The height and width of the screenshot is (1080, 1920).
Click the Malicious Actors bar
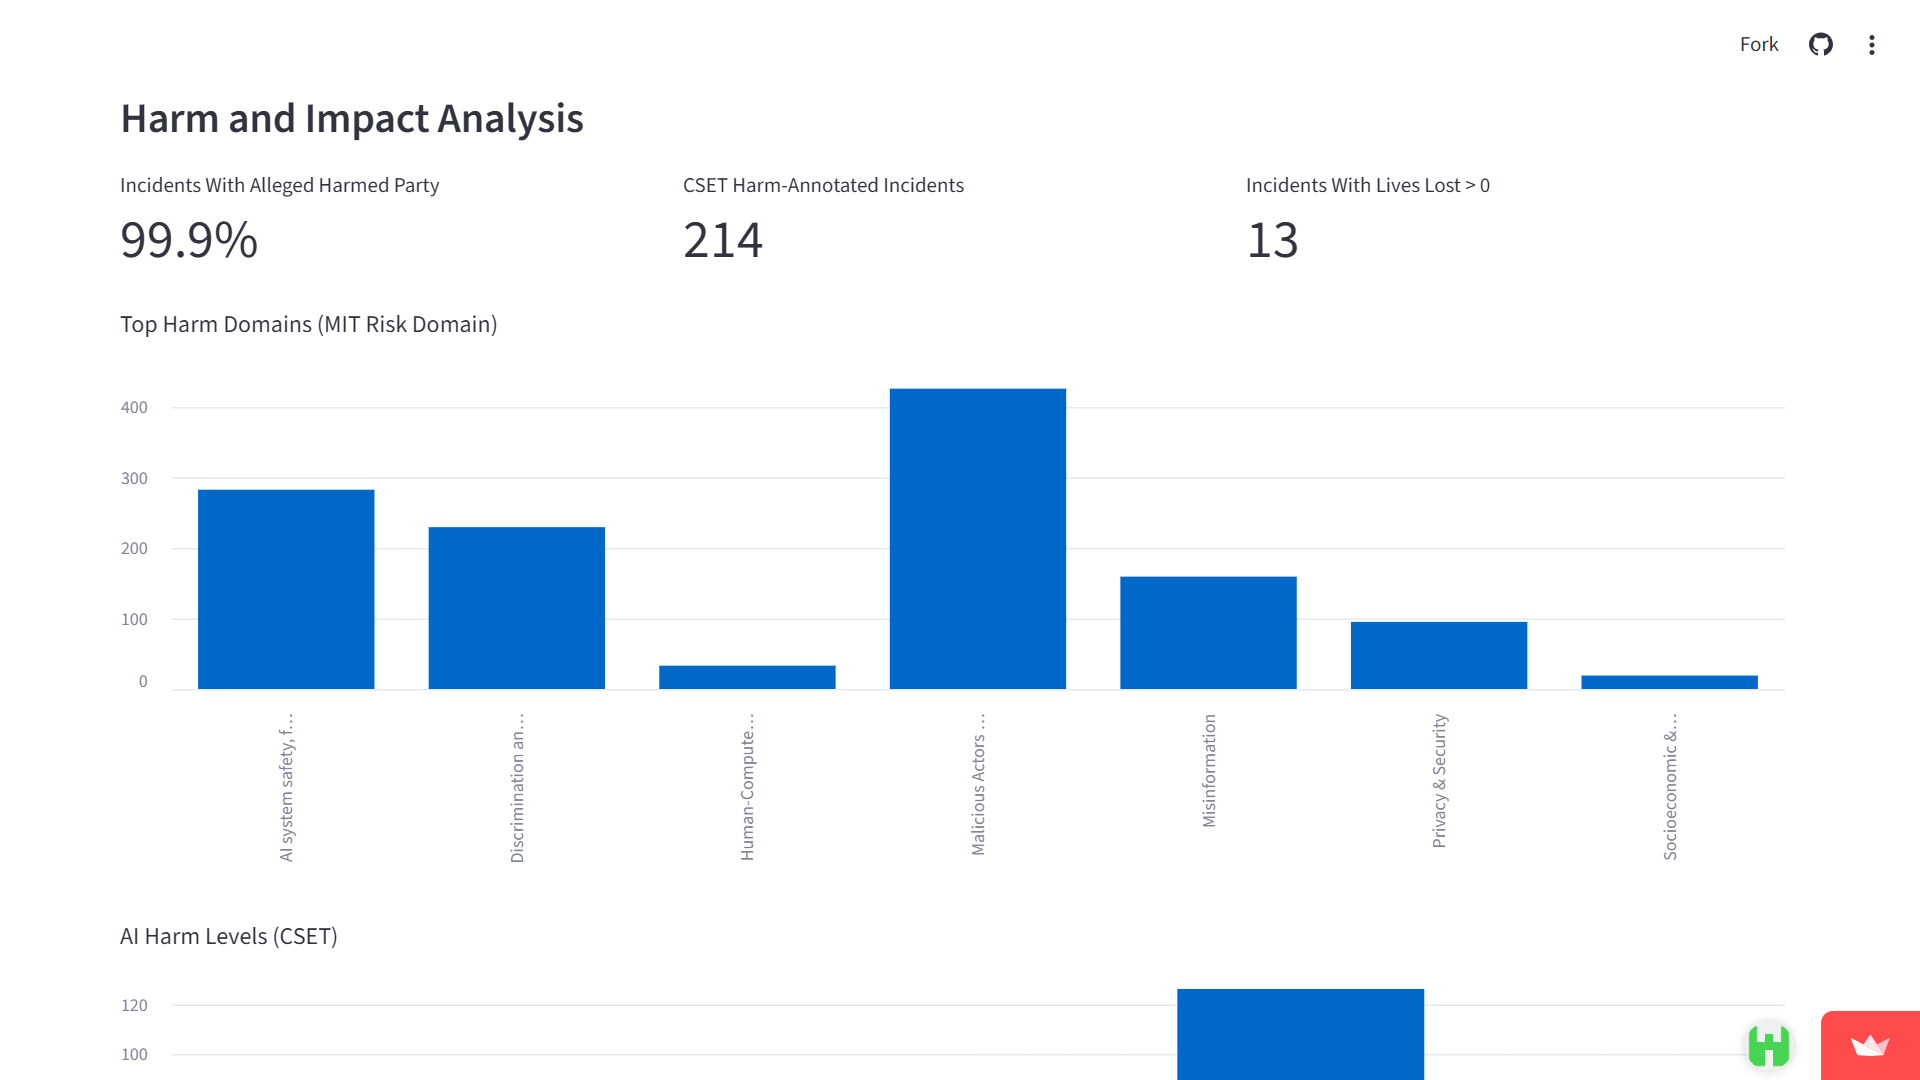tap(977, 539)
